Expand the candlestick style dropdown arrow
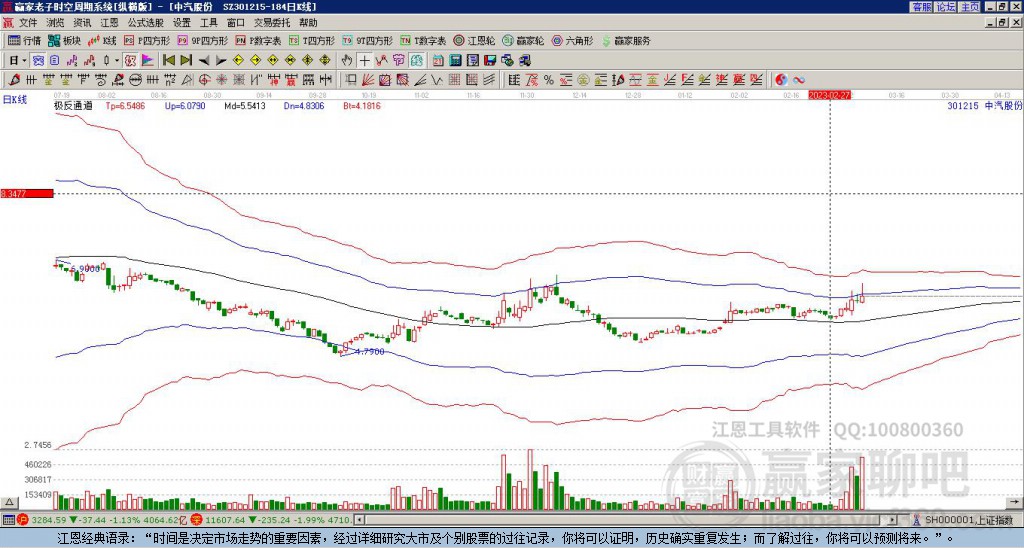Image resolution: width=1024 pixels, height=548 pixels. pos(116,60)
